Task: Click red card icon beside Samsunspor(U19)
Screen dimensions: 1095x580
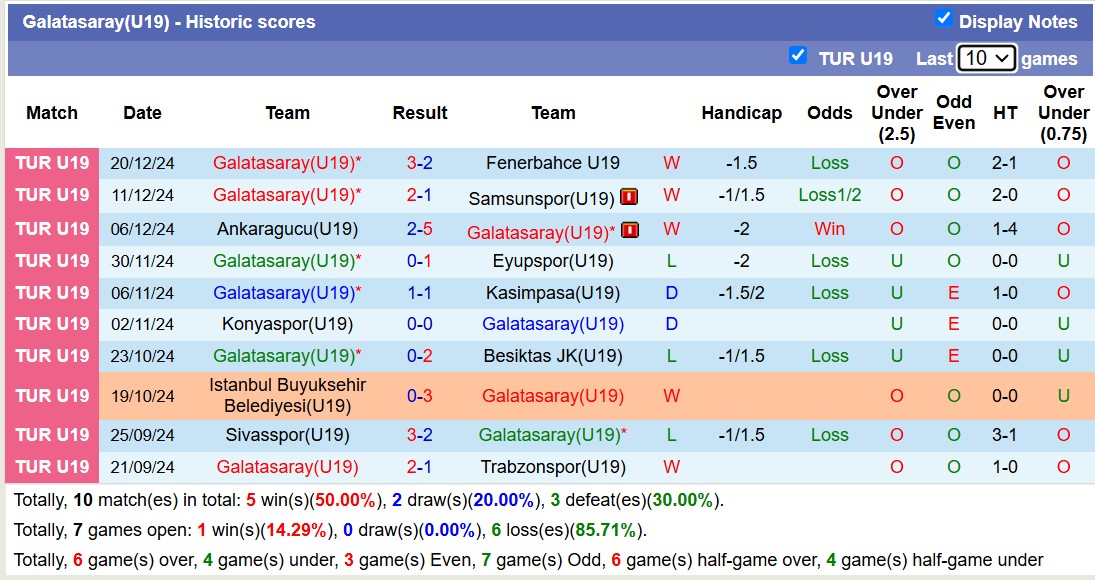Action: click(x=629, y=197)
